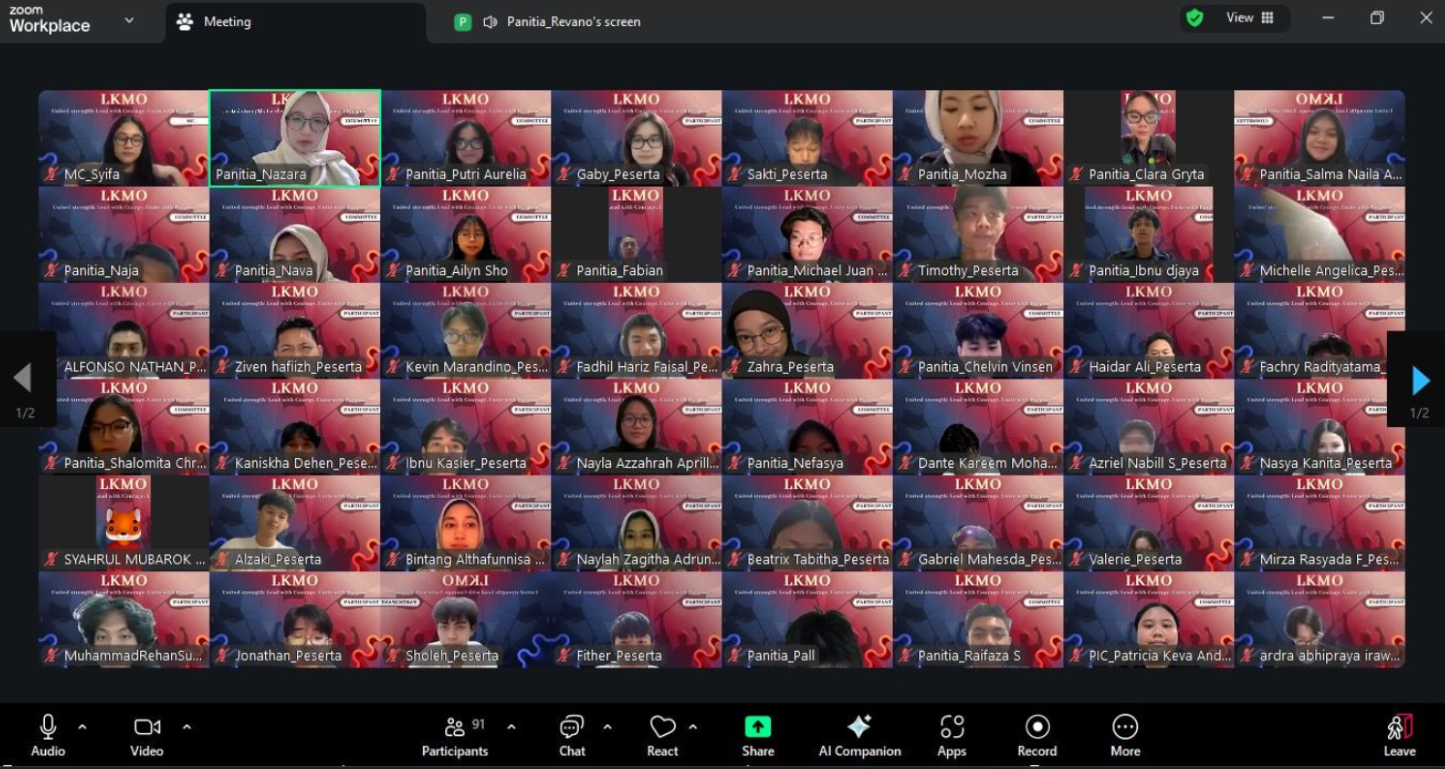Viewport: 1445px width, 769px height.
Task: Switch to the Meeting tab
Action: tap(226, 21)
